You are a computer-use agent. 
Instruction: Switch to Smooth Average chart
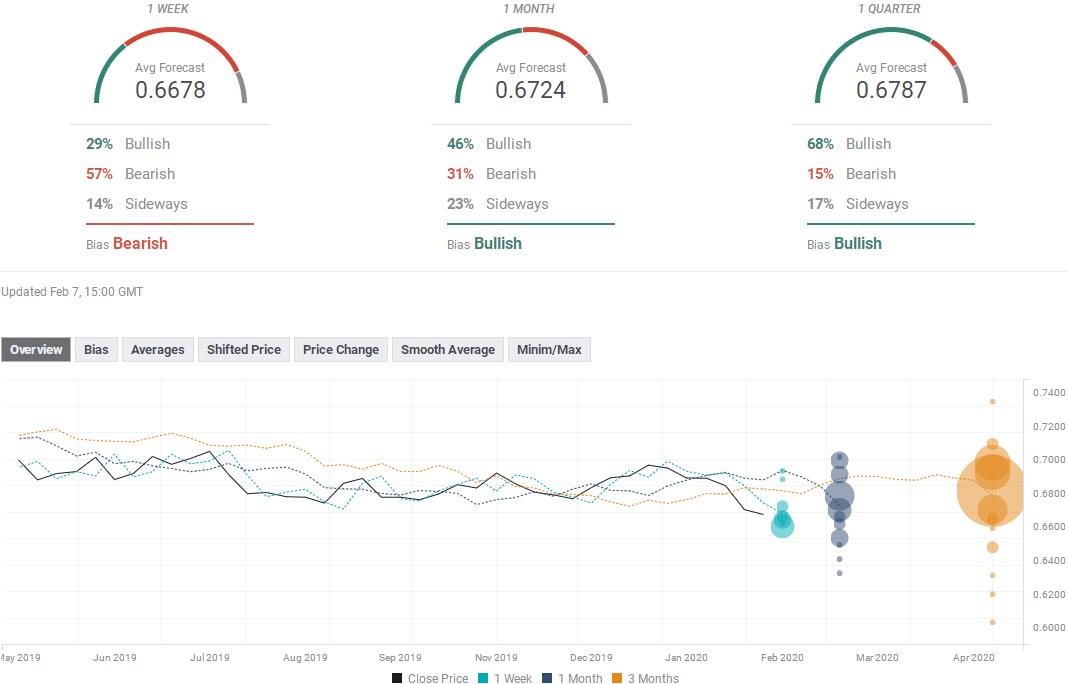pos(447,349)
